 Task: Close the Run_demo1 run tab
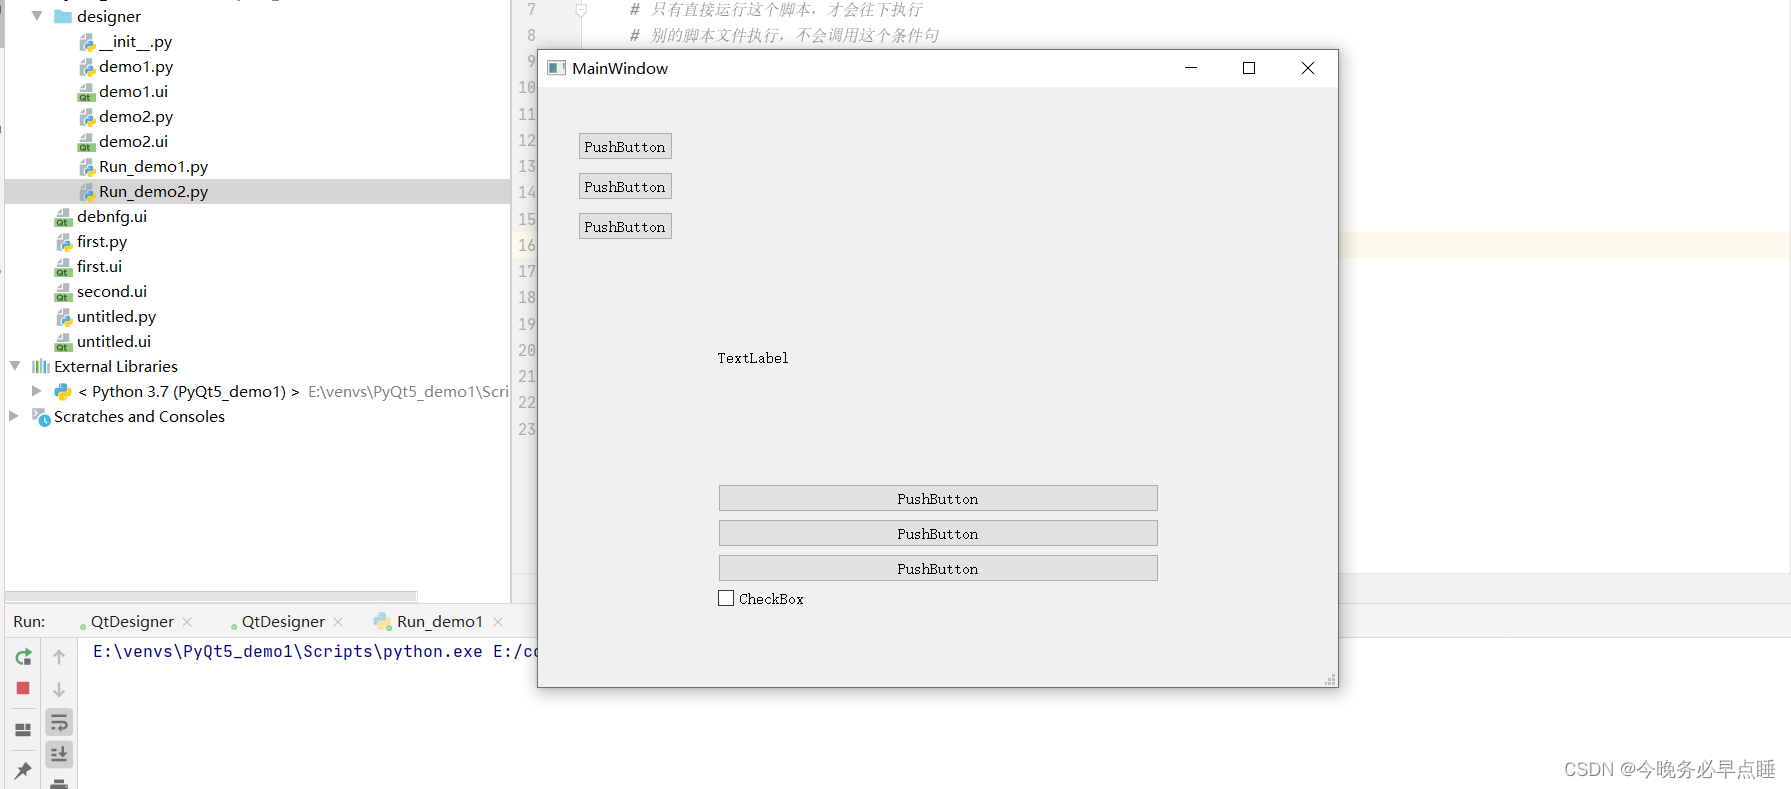(498, 622)
